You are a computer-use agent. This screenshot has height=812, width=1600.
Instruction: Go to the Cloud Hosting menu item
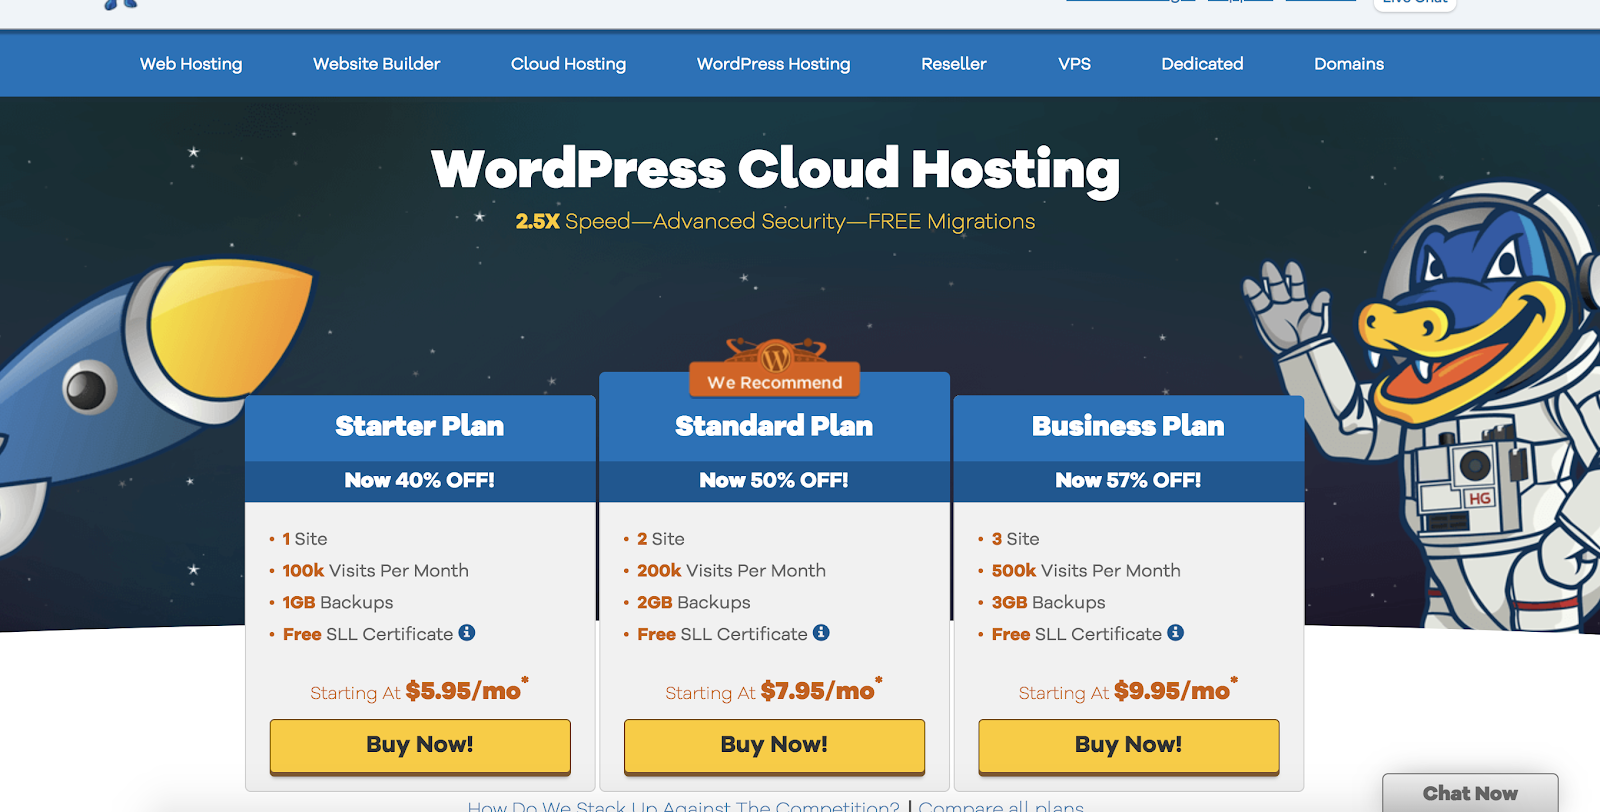click(568, 64)
